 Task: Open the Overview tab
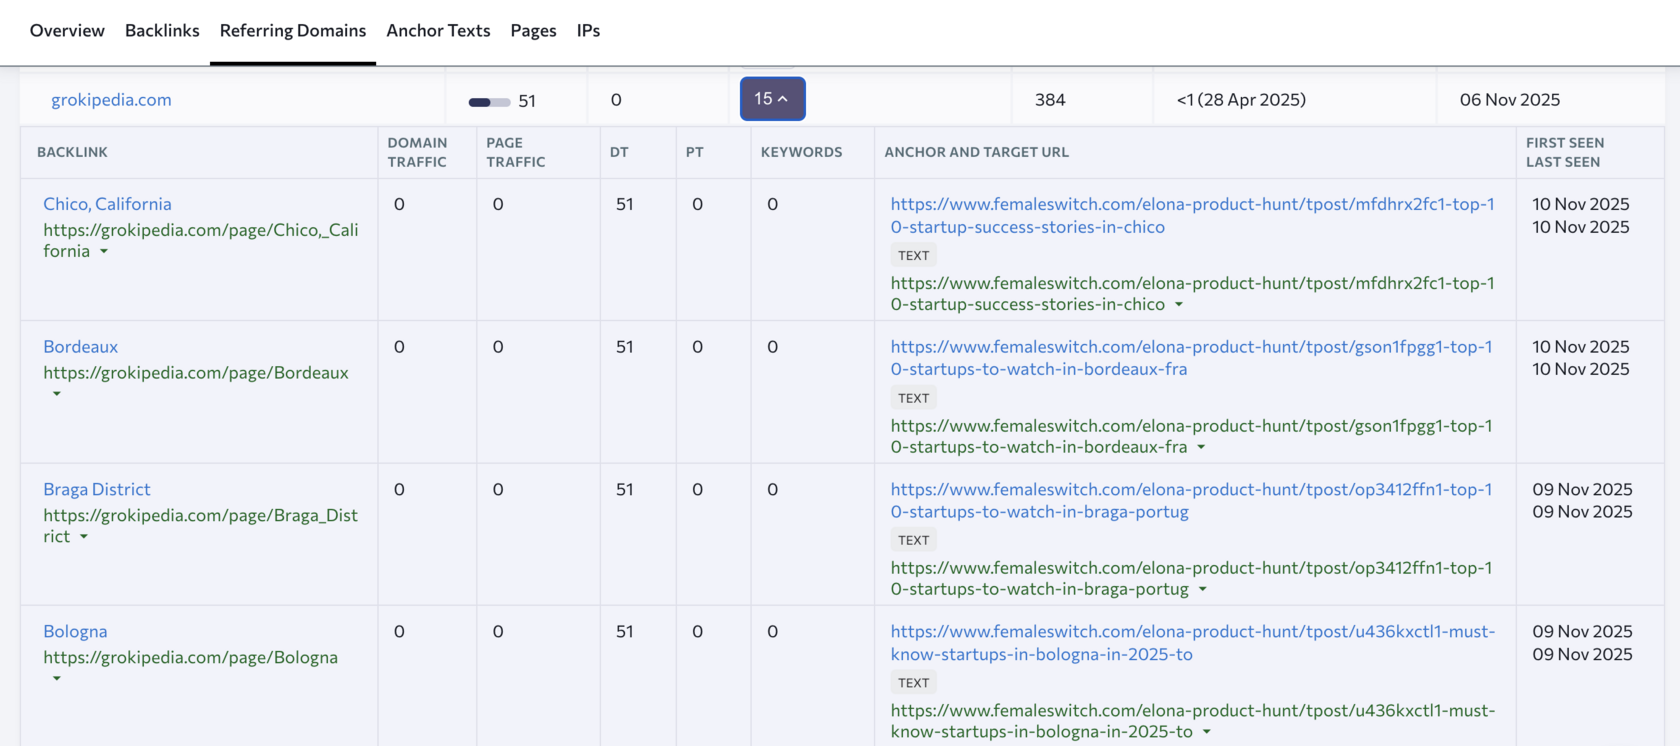[67, 31]
